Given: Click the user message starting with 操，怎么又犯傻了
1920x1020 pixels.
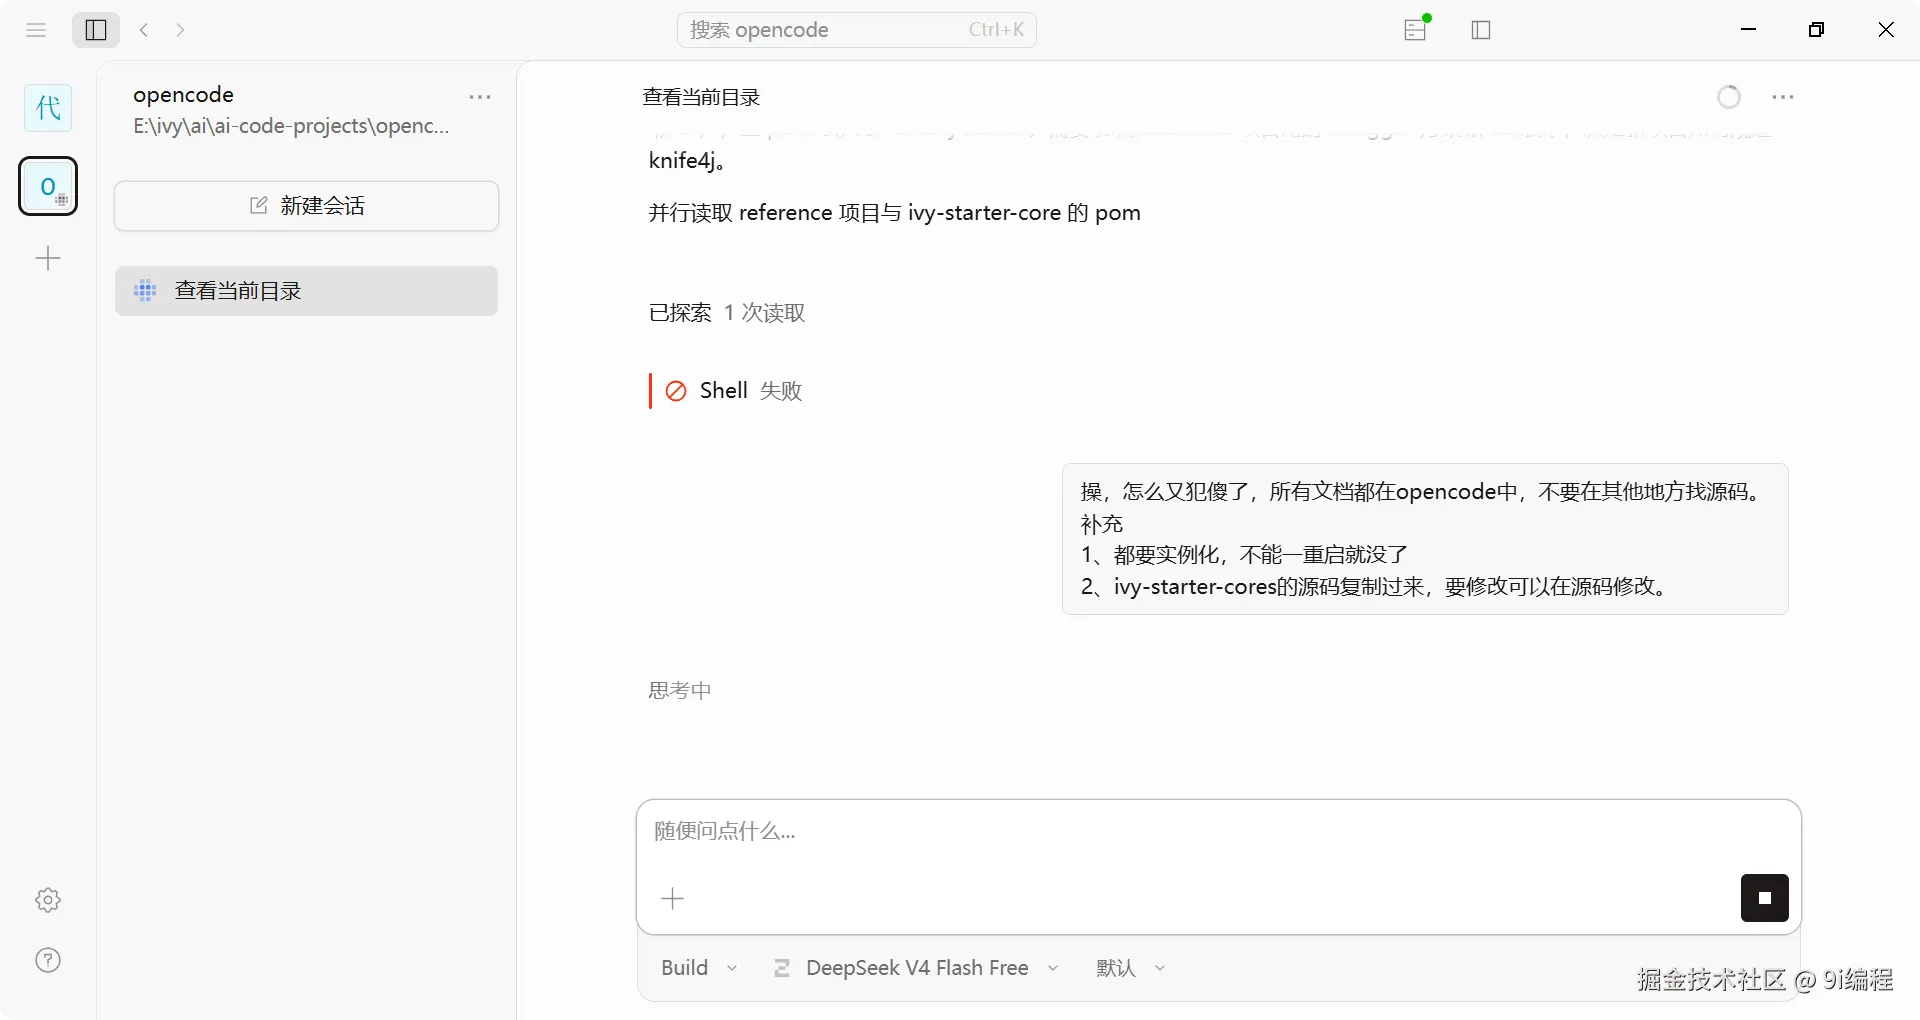Looking at the screenshot, I should [1425, 539].
